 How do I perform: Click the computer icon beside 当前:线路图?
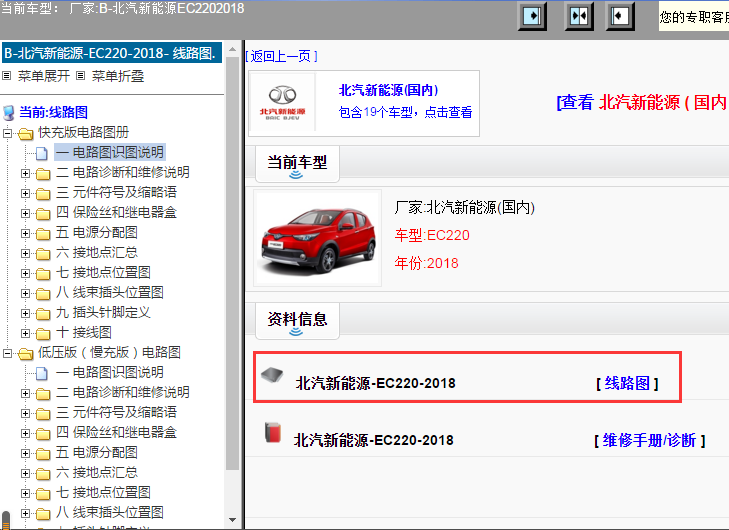[x=8, y=113]
